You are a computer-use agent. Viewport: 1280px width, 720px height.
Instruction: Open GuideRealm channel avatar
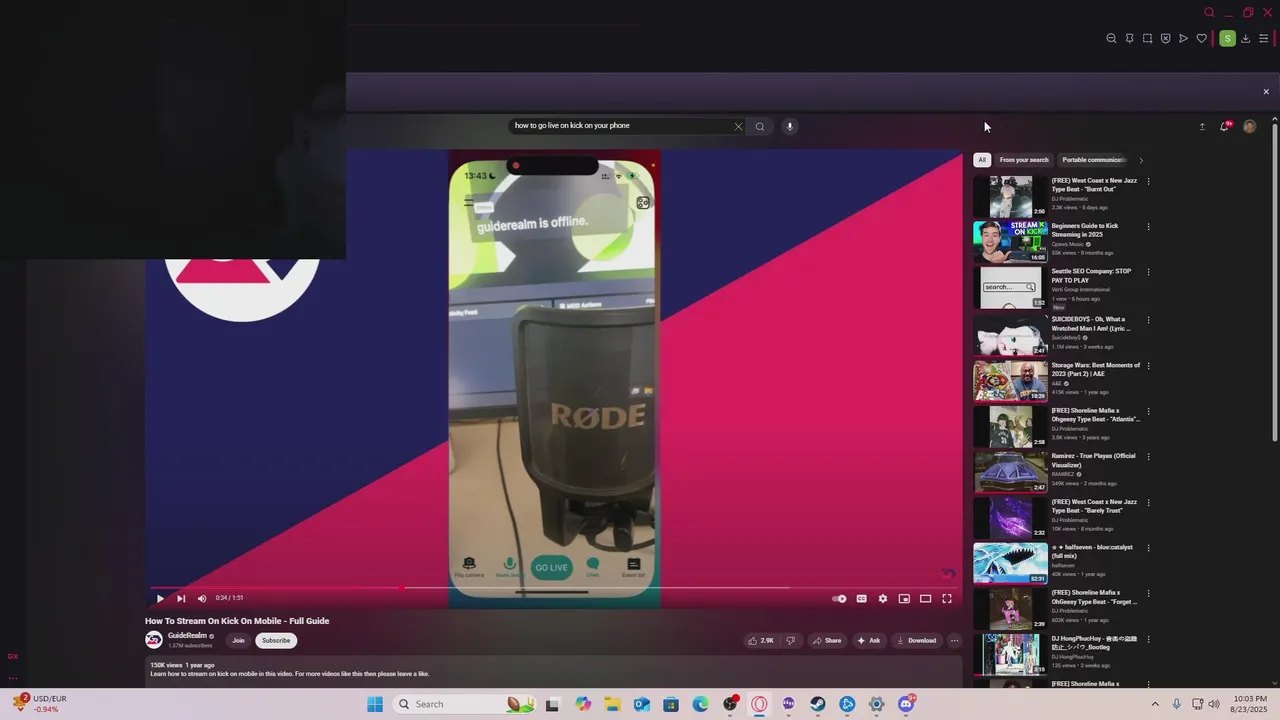(154, 640)
